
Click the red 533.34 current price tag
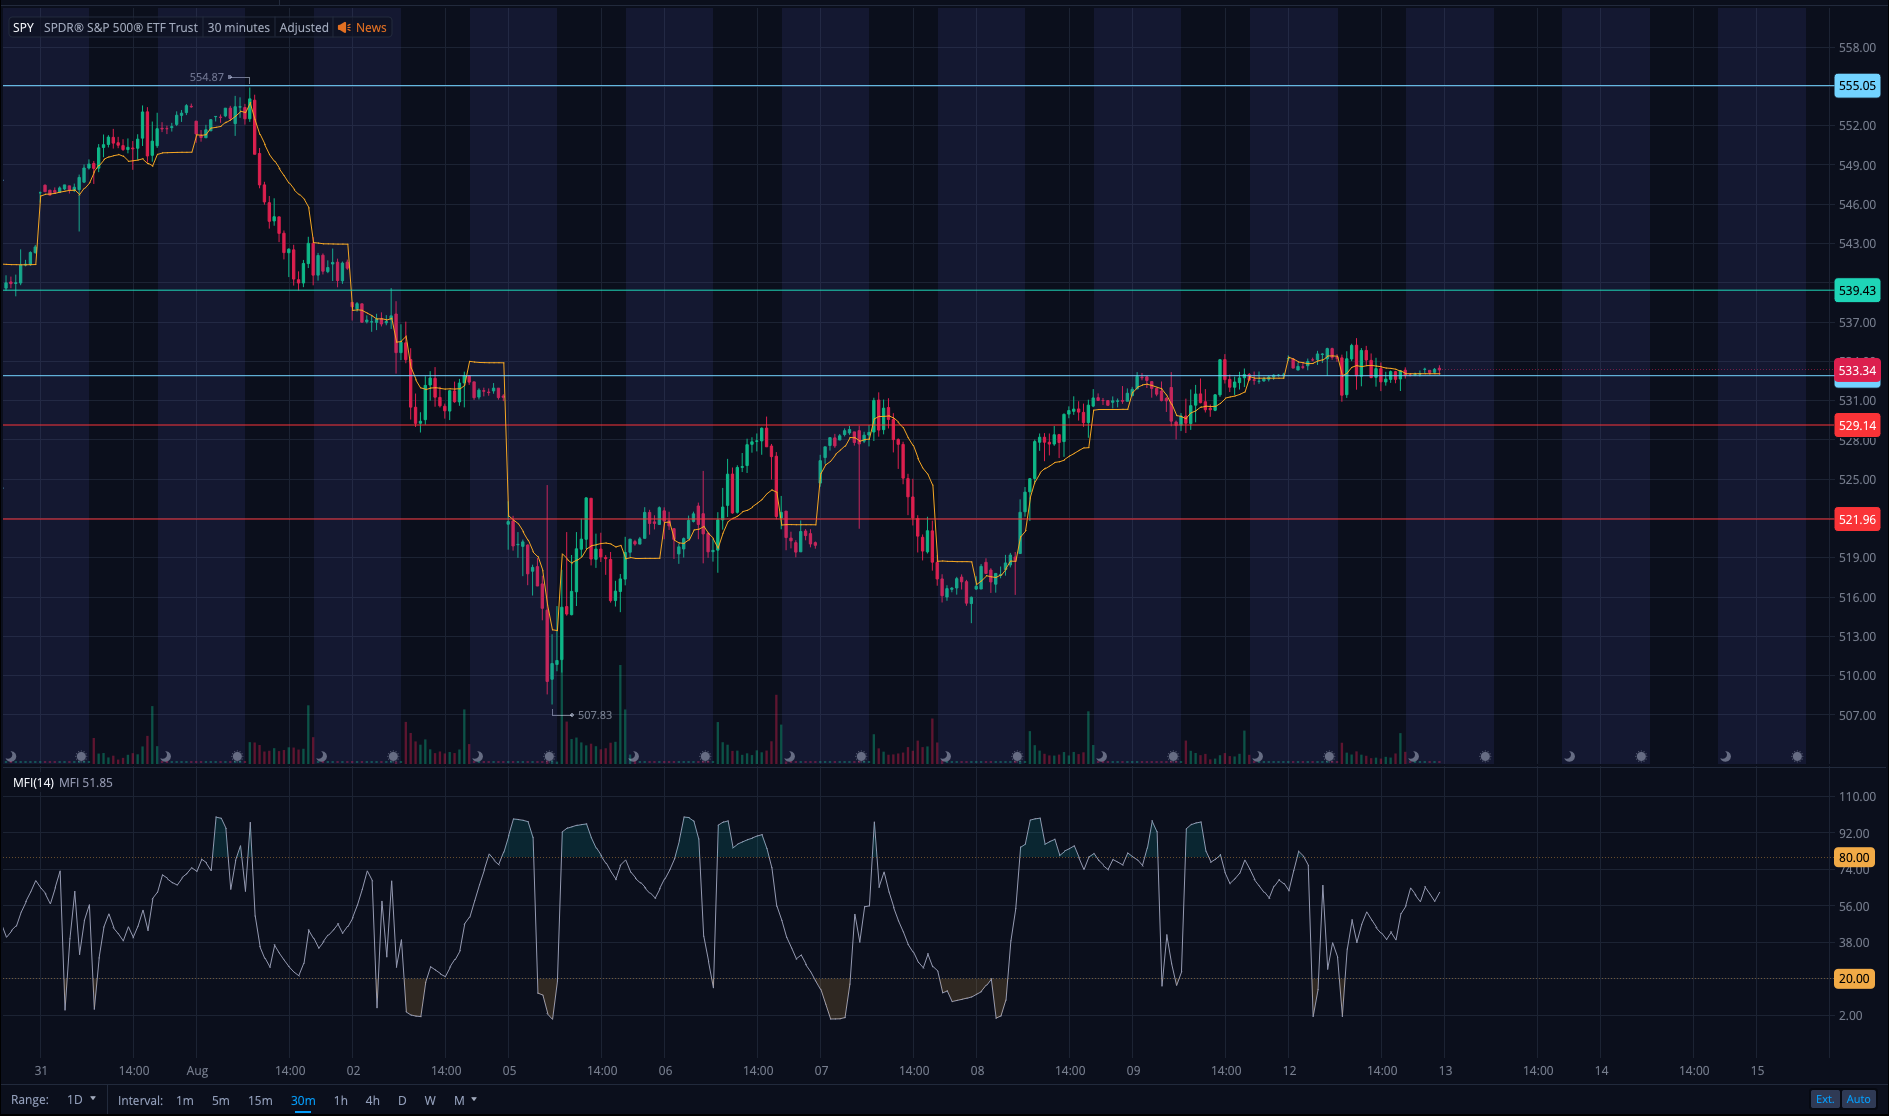coord(1856,371)
